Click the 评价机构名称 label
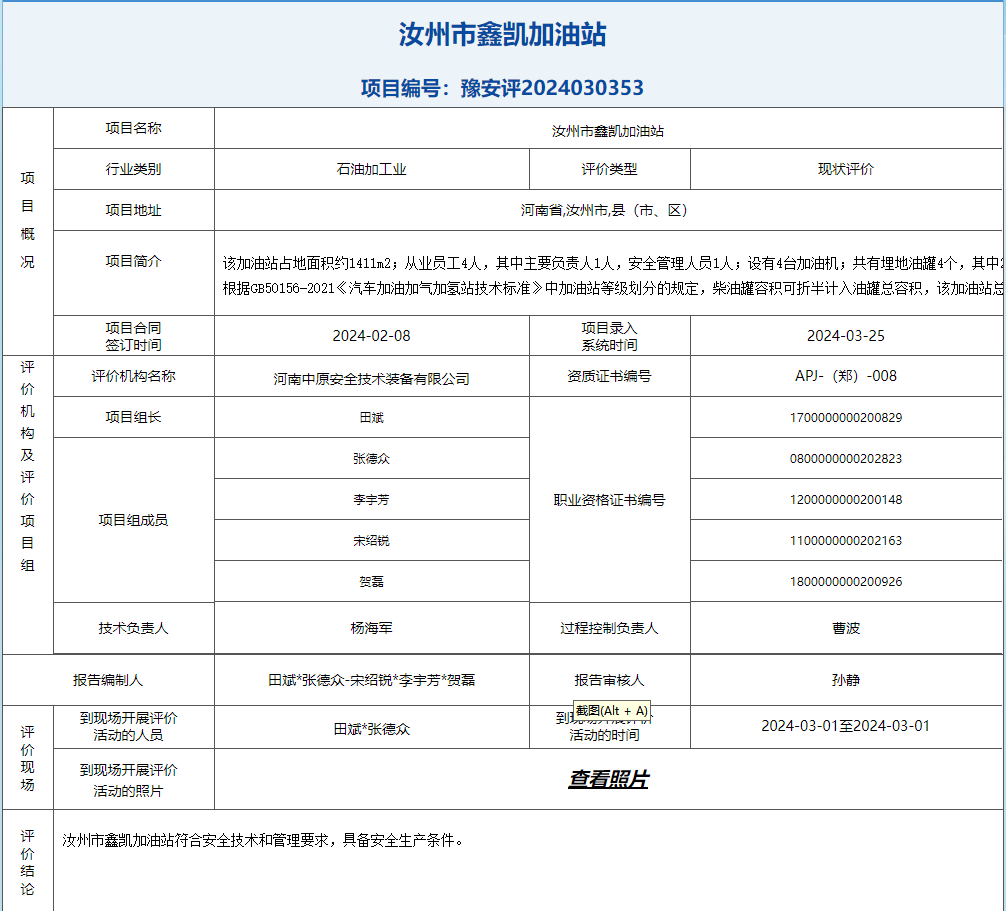Viewport: 1006px width, 911px height. click(x=133, y=376)
